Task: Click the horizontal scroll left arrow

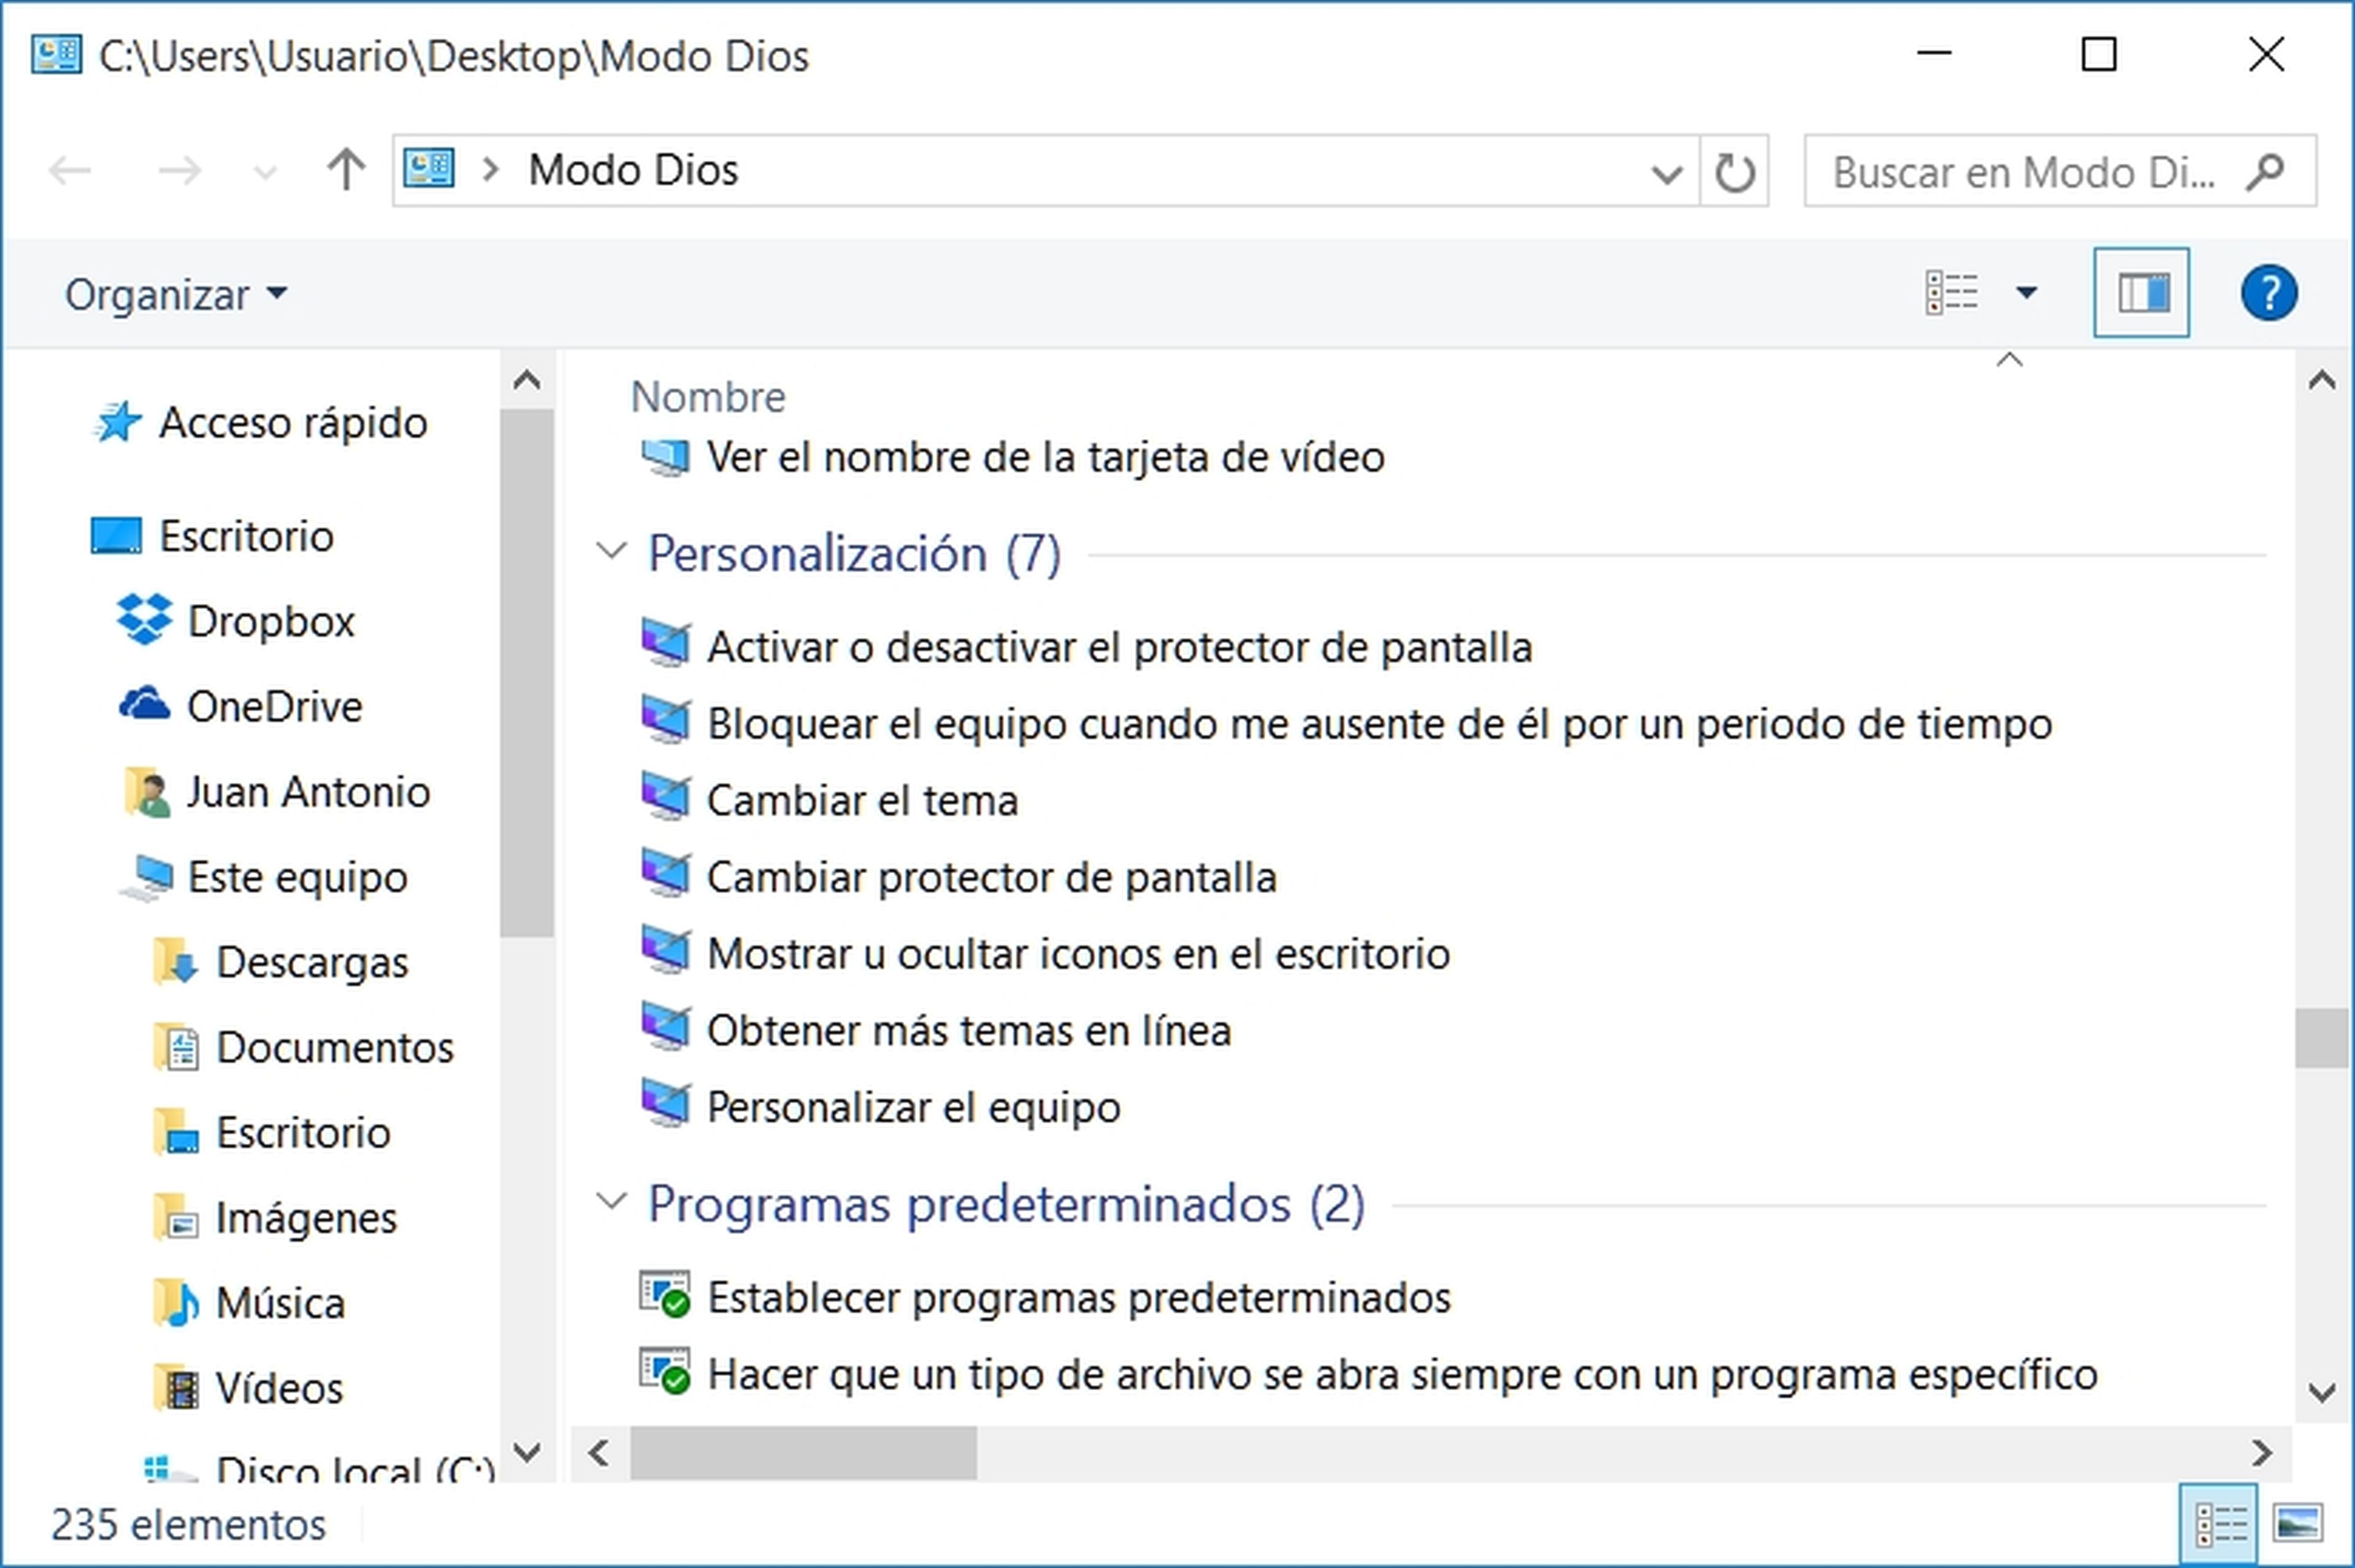Action: (x=599, y=1453)
